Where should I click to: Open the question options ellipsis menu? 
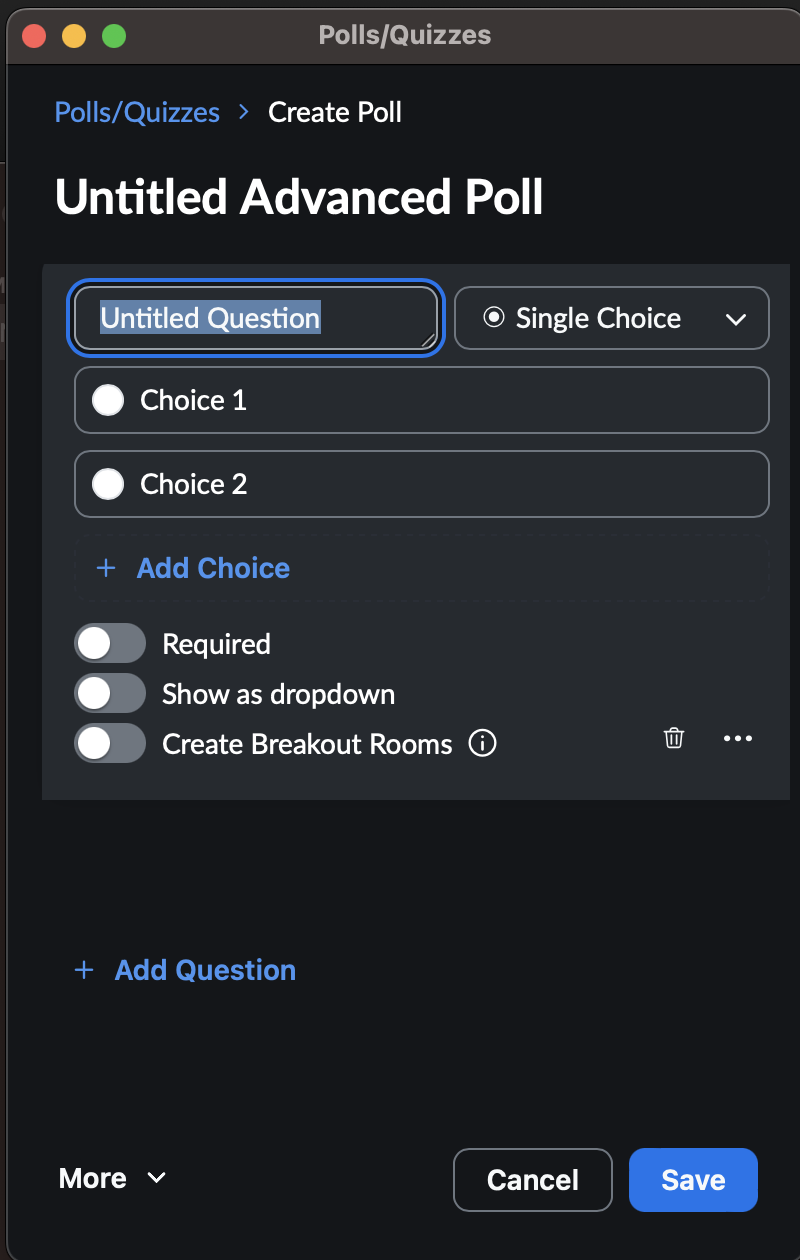point(738,738)
